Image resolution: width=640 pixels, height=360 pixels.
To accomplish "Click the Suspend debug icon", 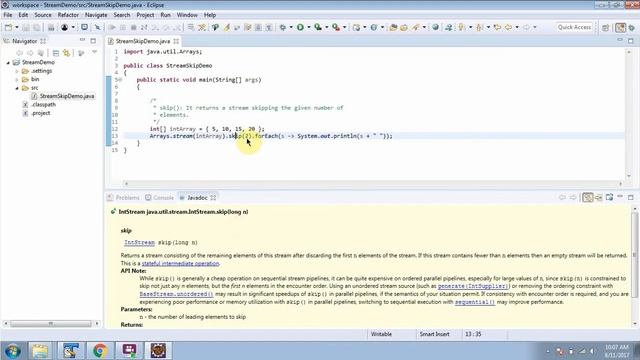I will pos(123,27).
